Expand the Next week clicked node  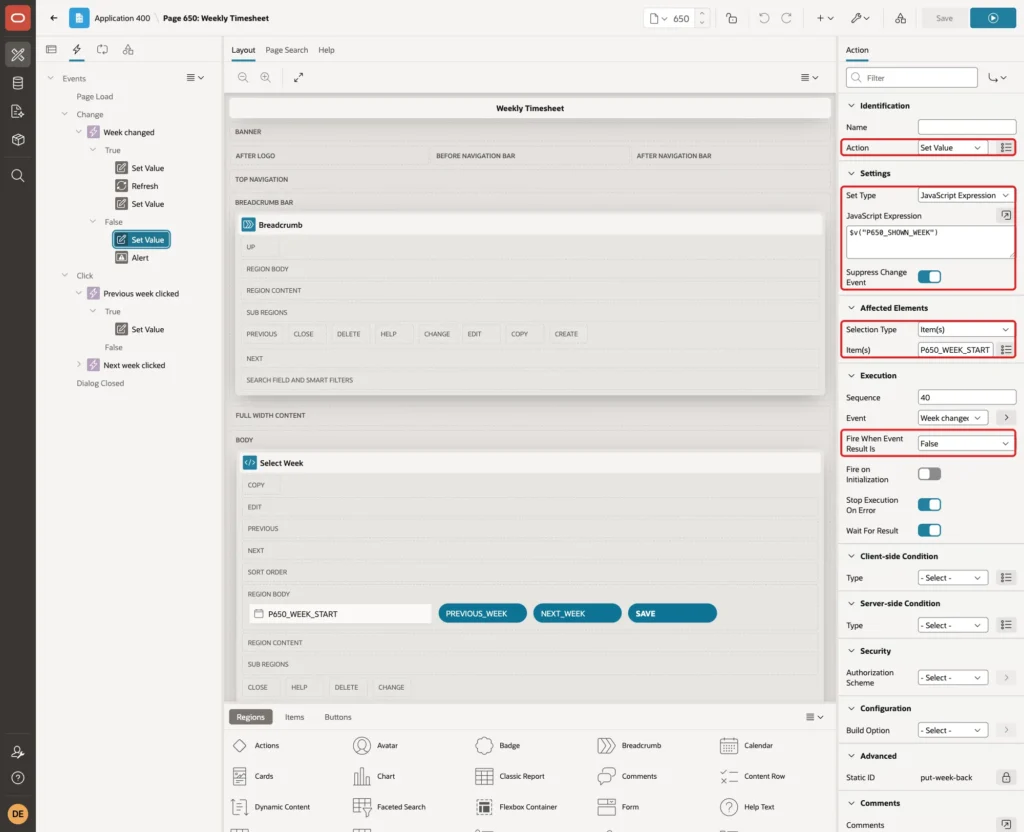79,365
